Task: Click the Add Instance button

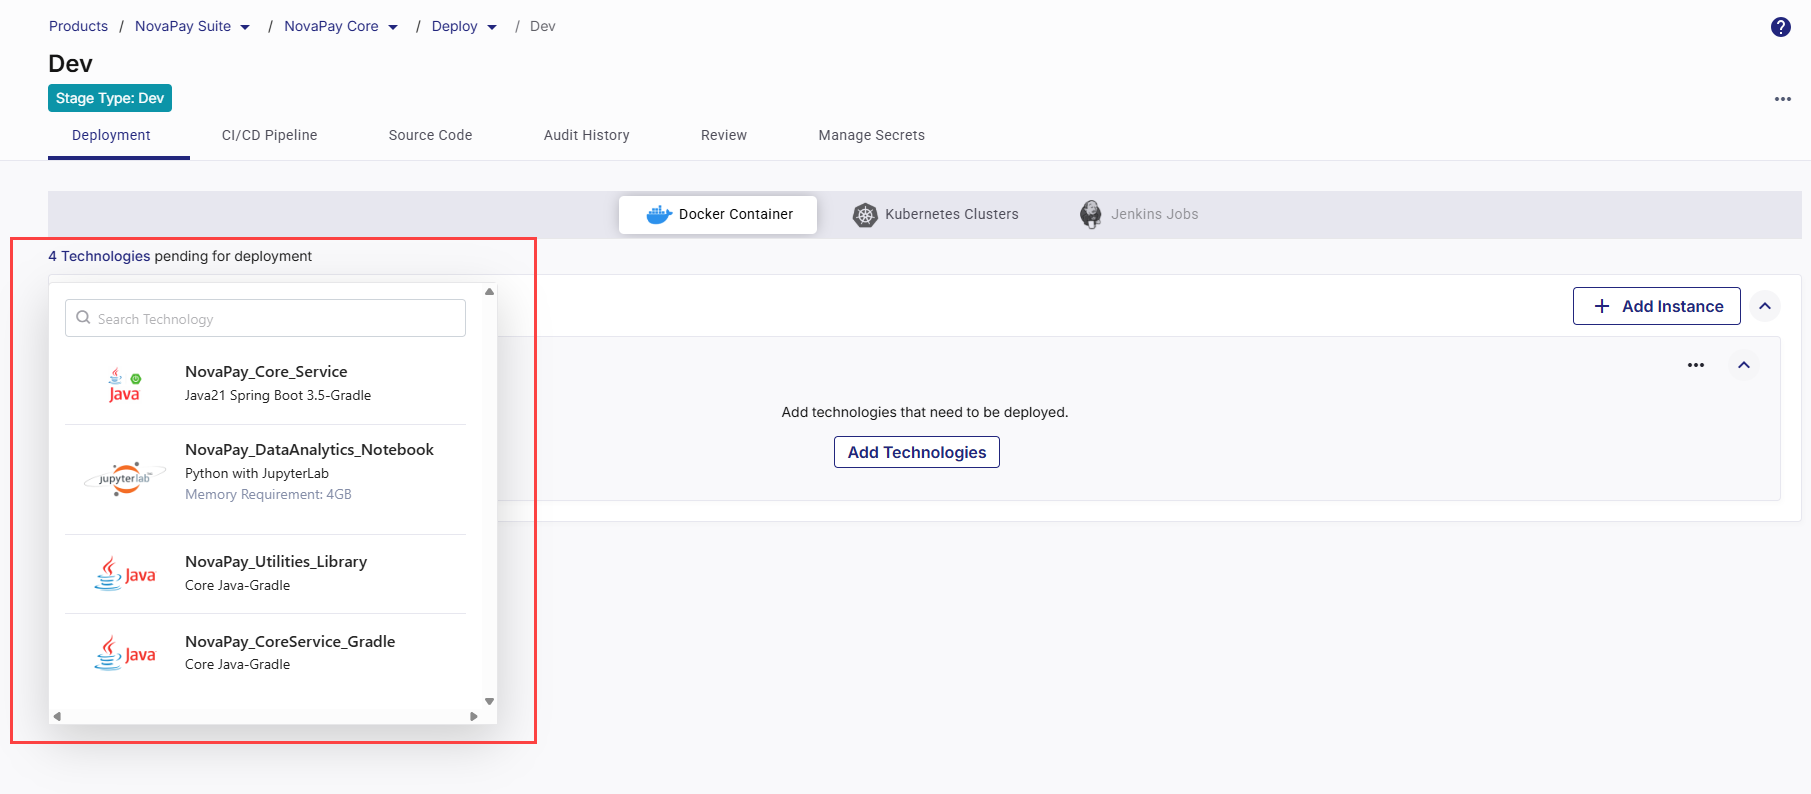Action: click(1656, 306)
